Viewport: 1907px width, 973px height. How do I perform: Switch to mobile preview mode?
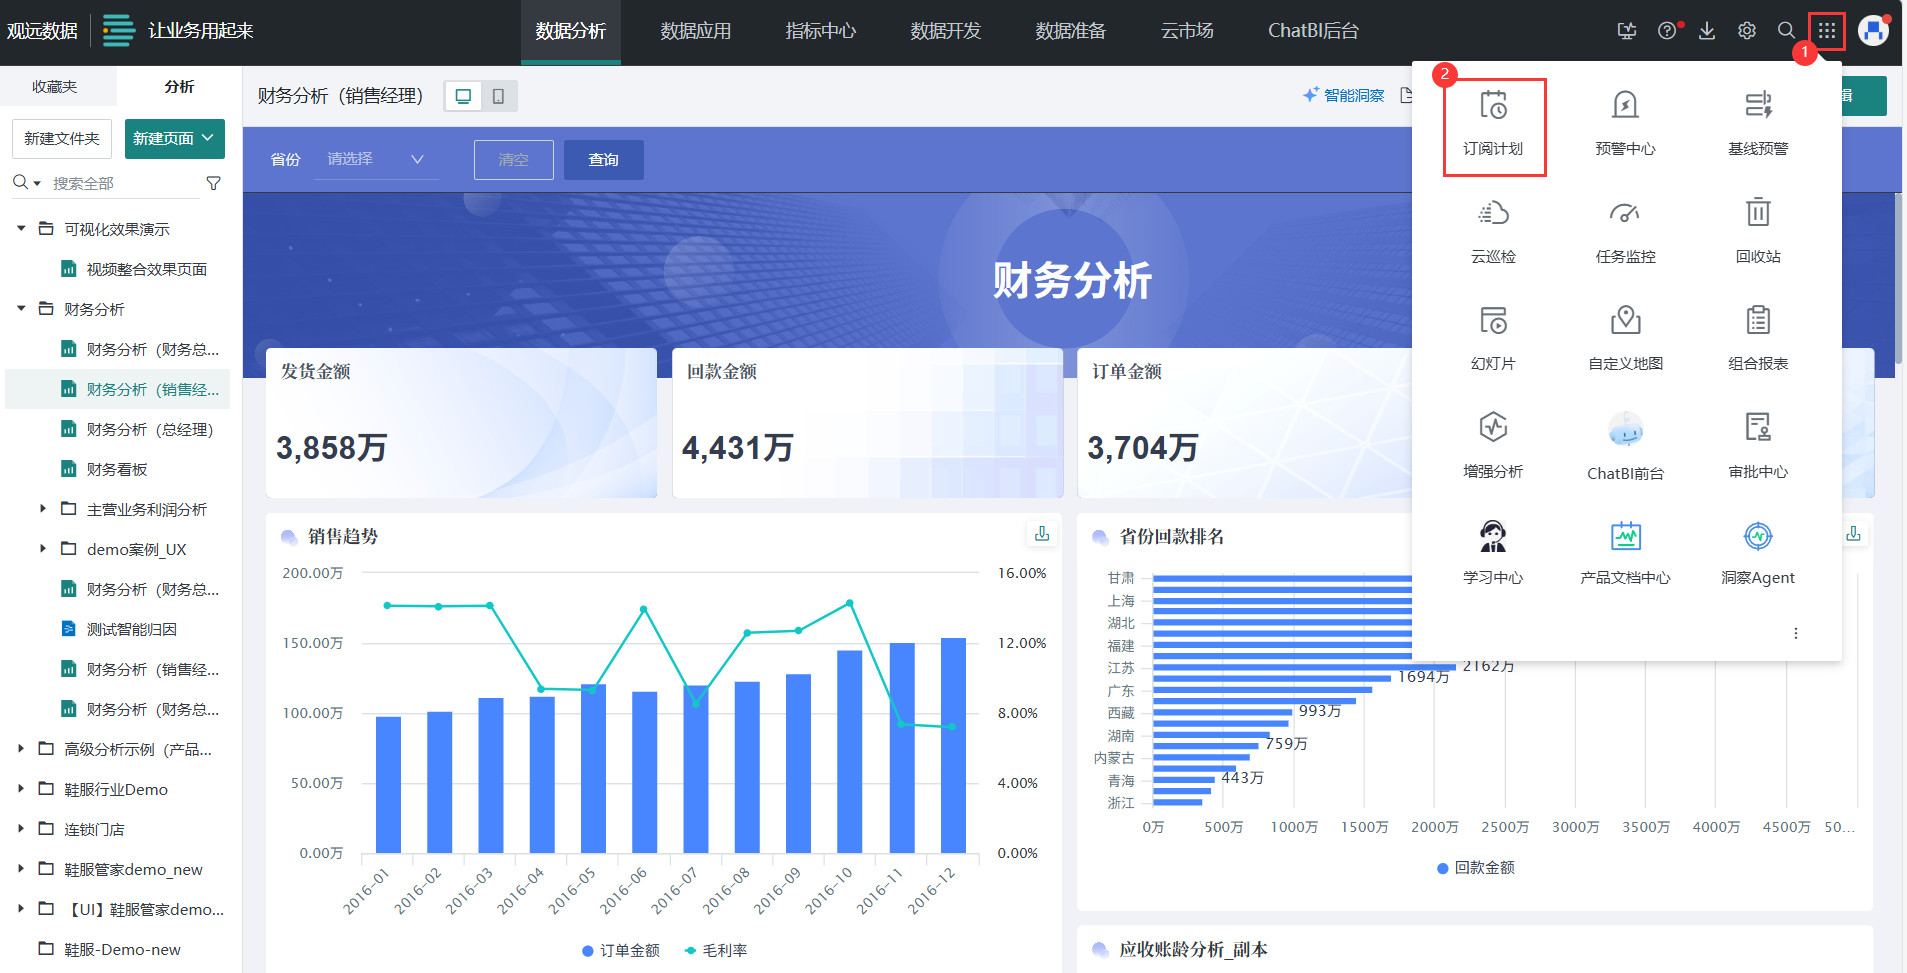pos(498,95)
